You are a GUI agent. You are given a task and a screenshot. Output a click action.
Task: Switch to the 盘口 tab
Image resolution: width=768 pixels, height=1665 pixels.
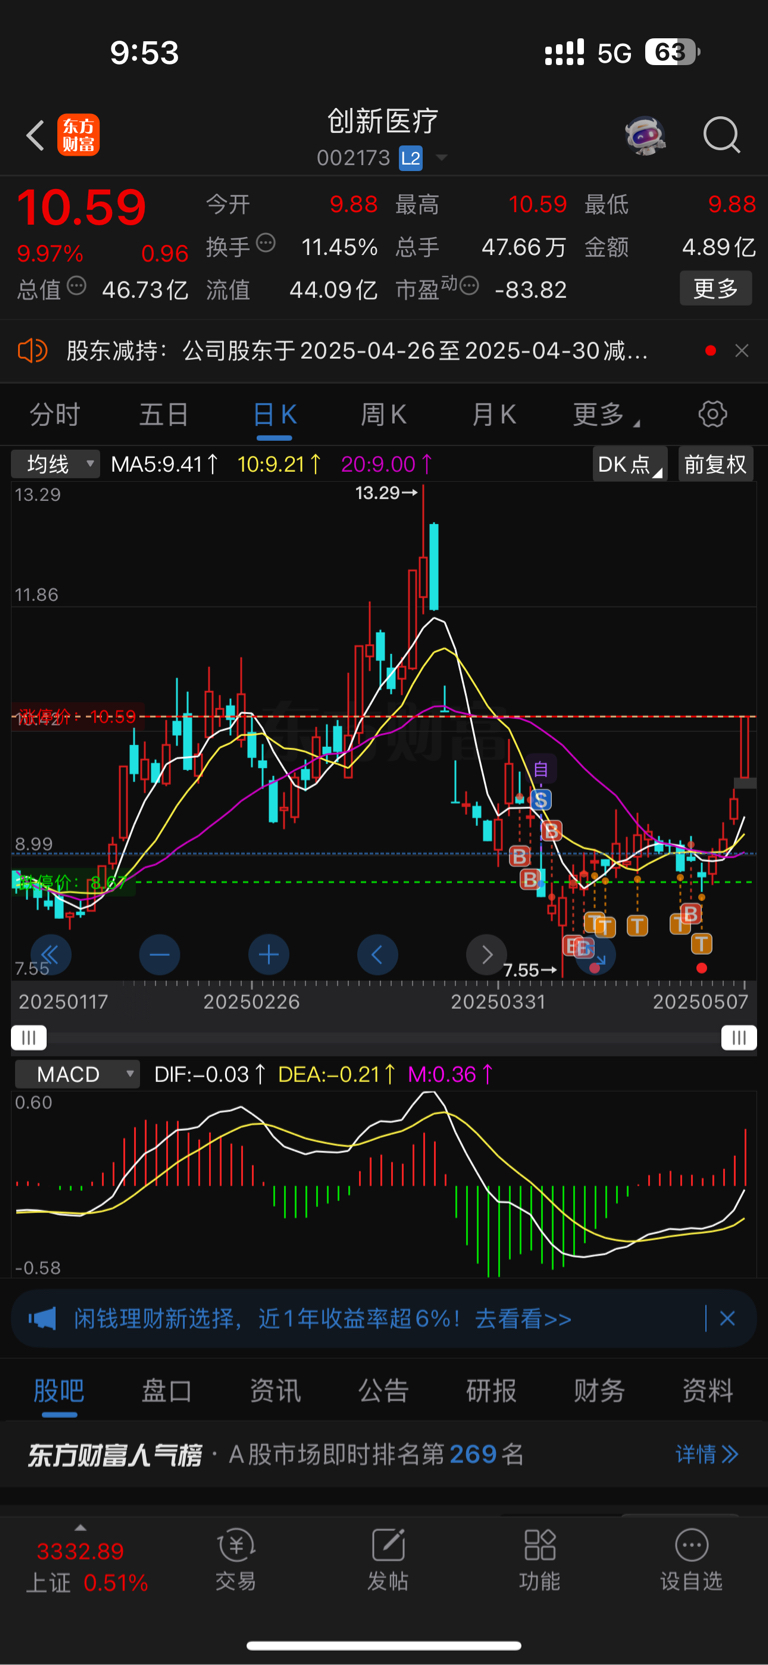(x=167, y=1390)
